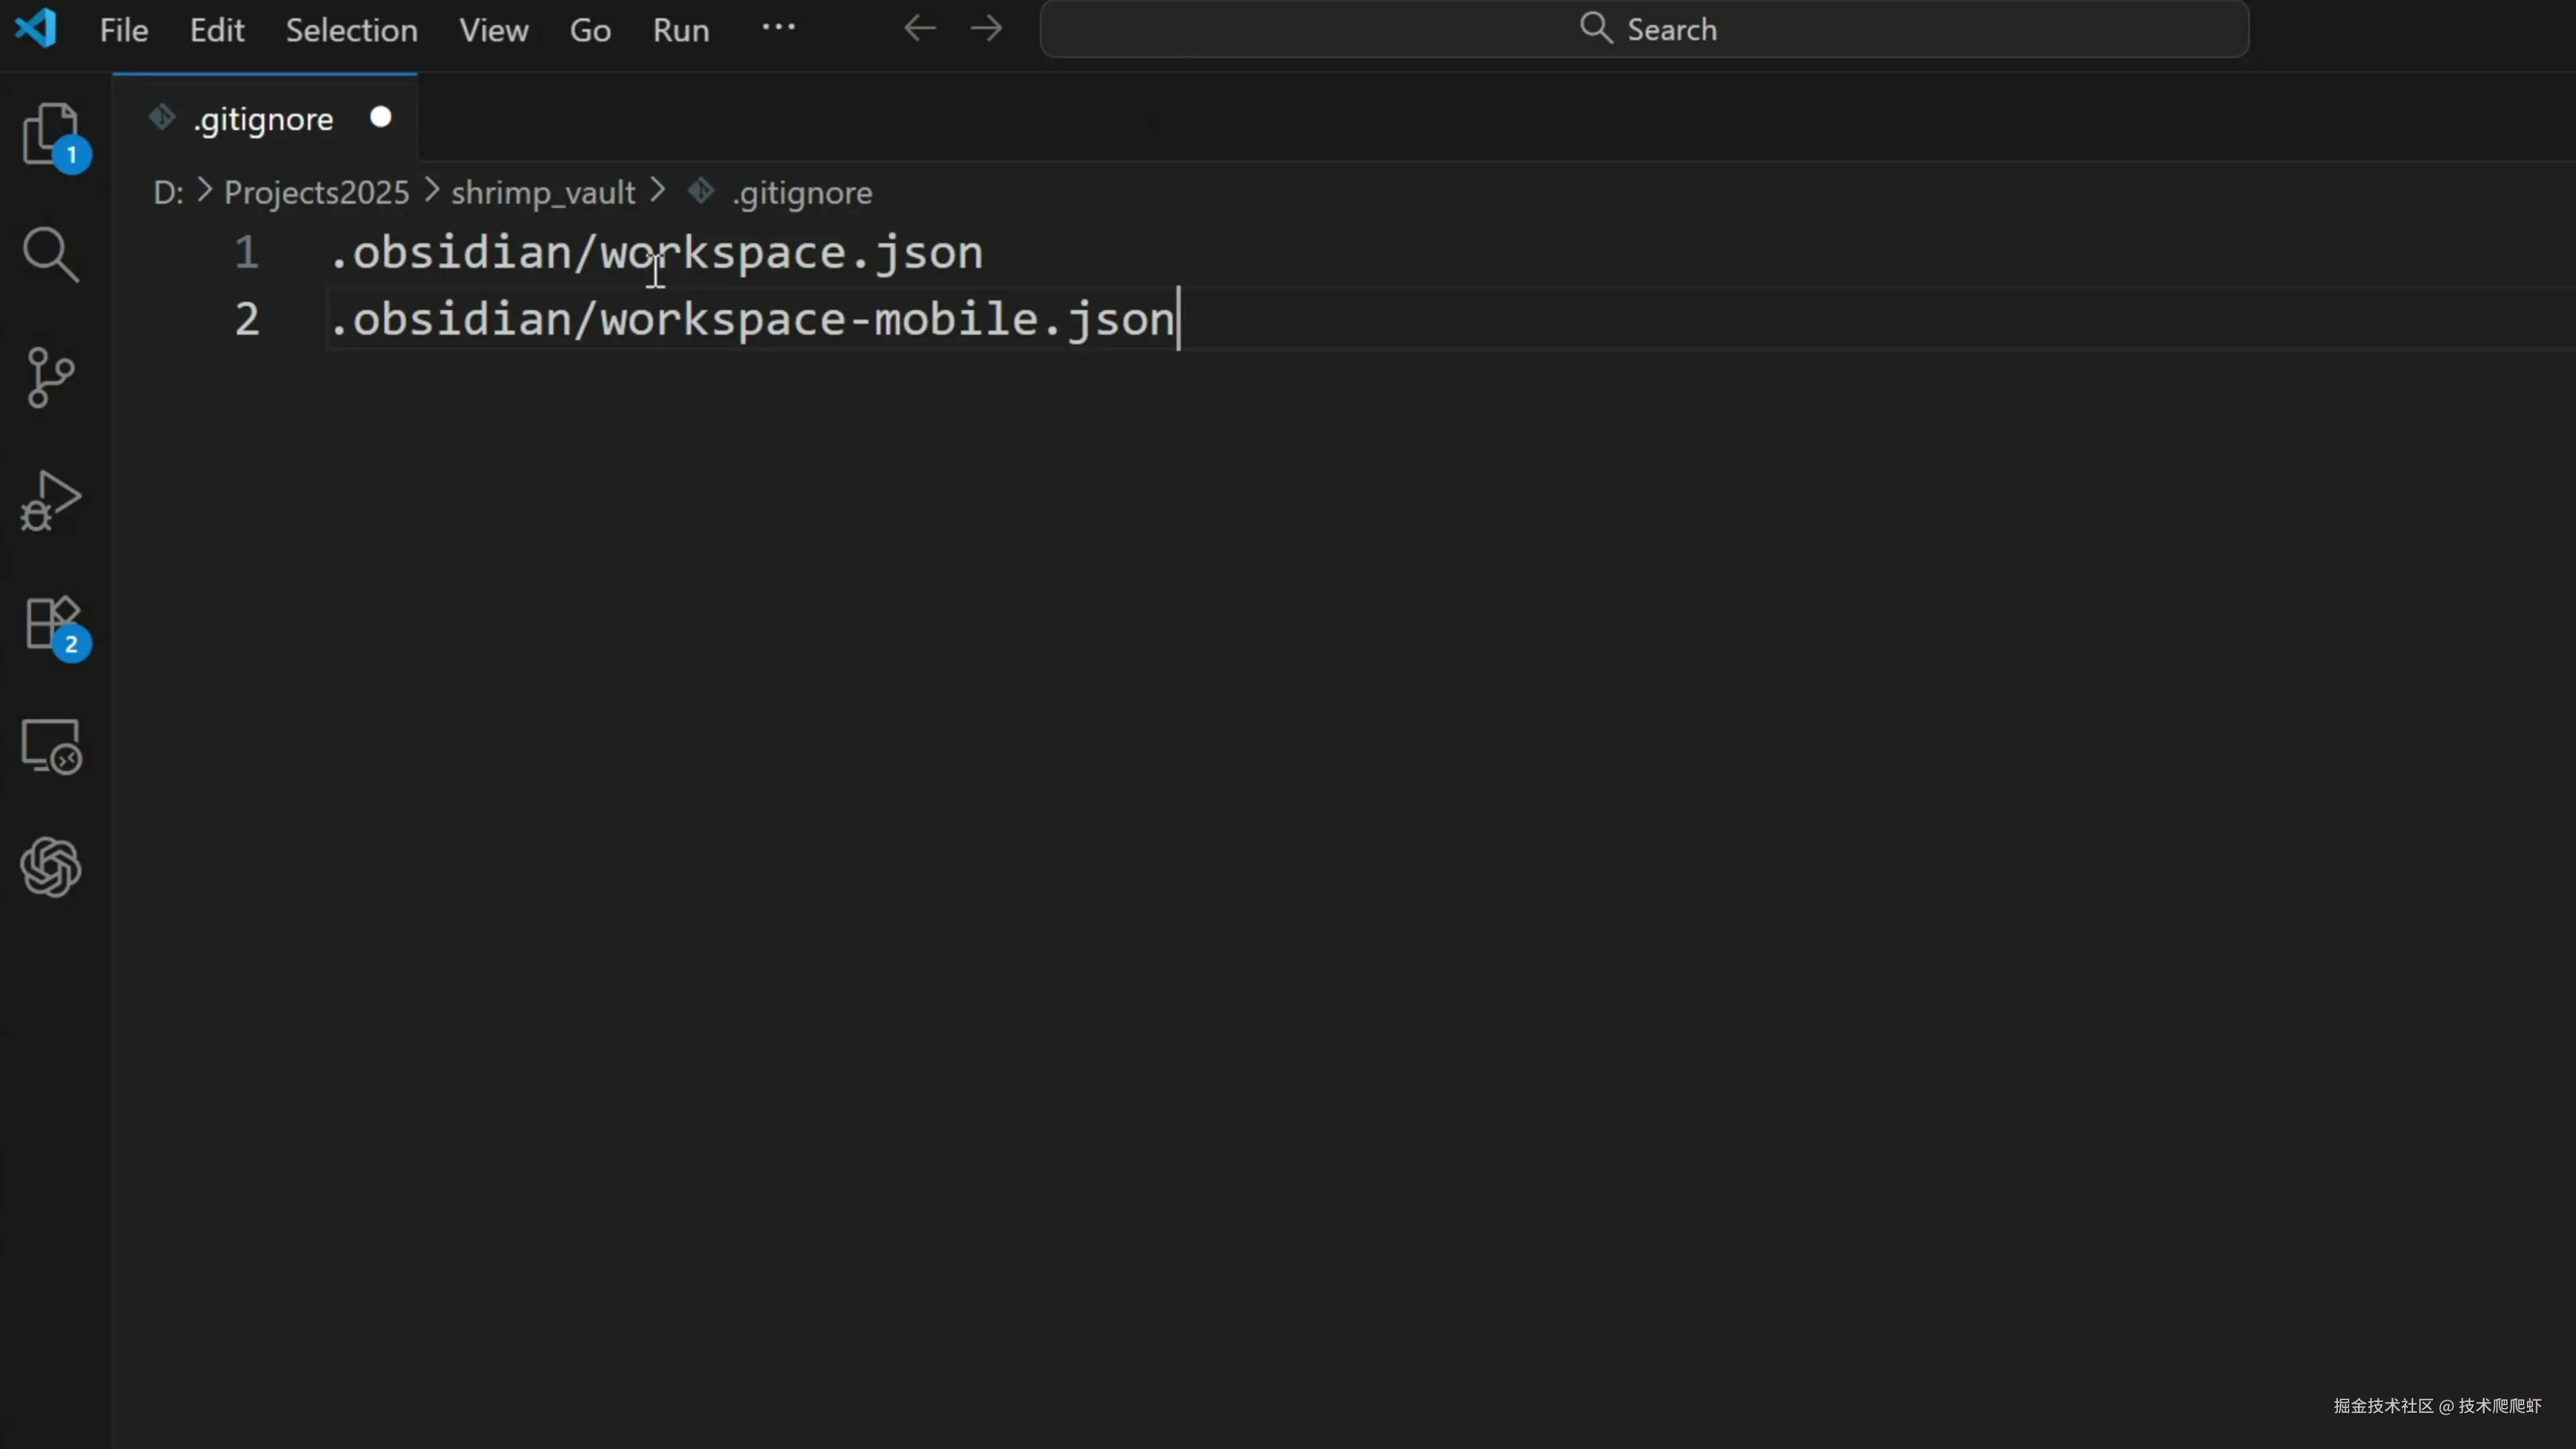This screenshot has width=2576, height=1449.
Task: Go back using the left arrow
Action: point(919,28)
